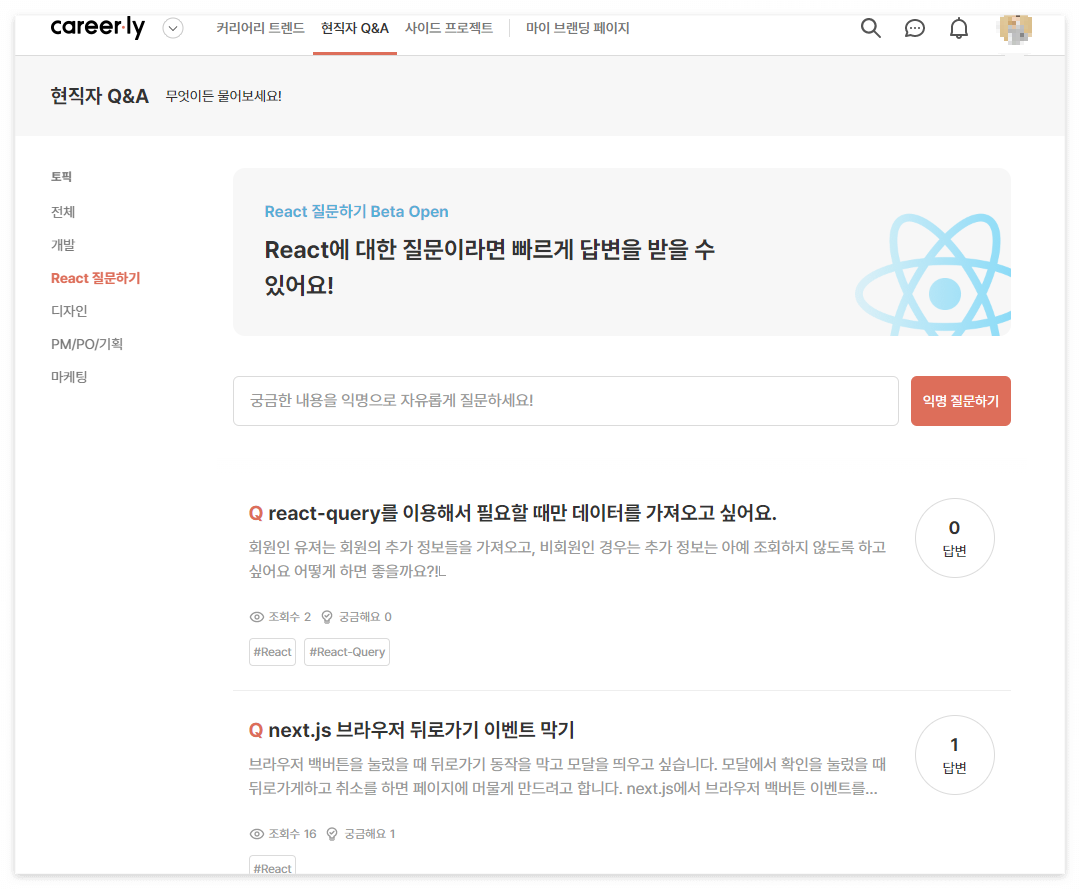The image size is (1080, 889).
Task: Click the #React-Query tag
Action: [347, 652]
